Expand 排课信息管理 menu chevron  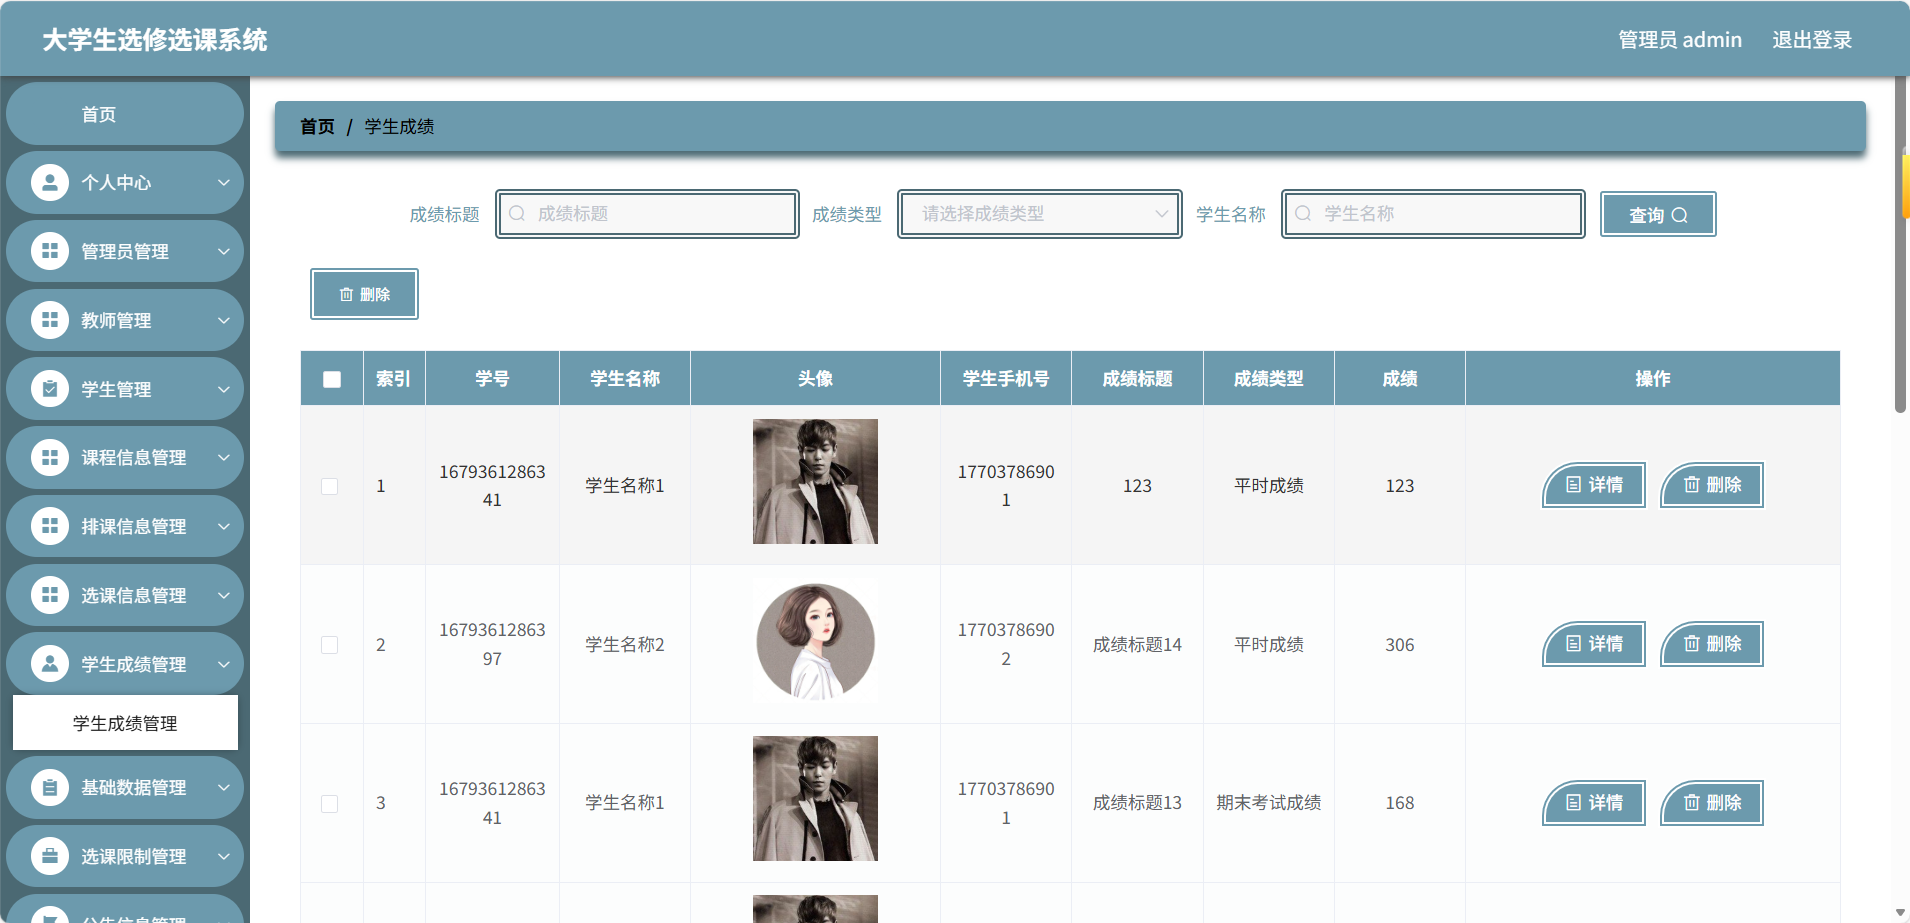(224, 526)
